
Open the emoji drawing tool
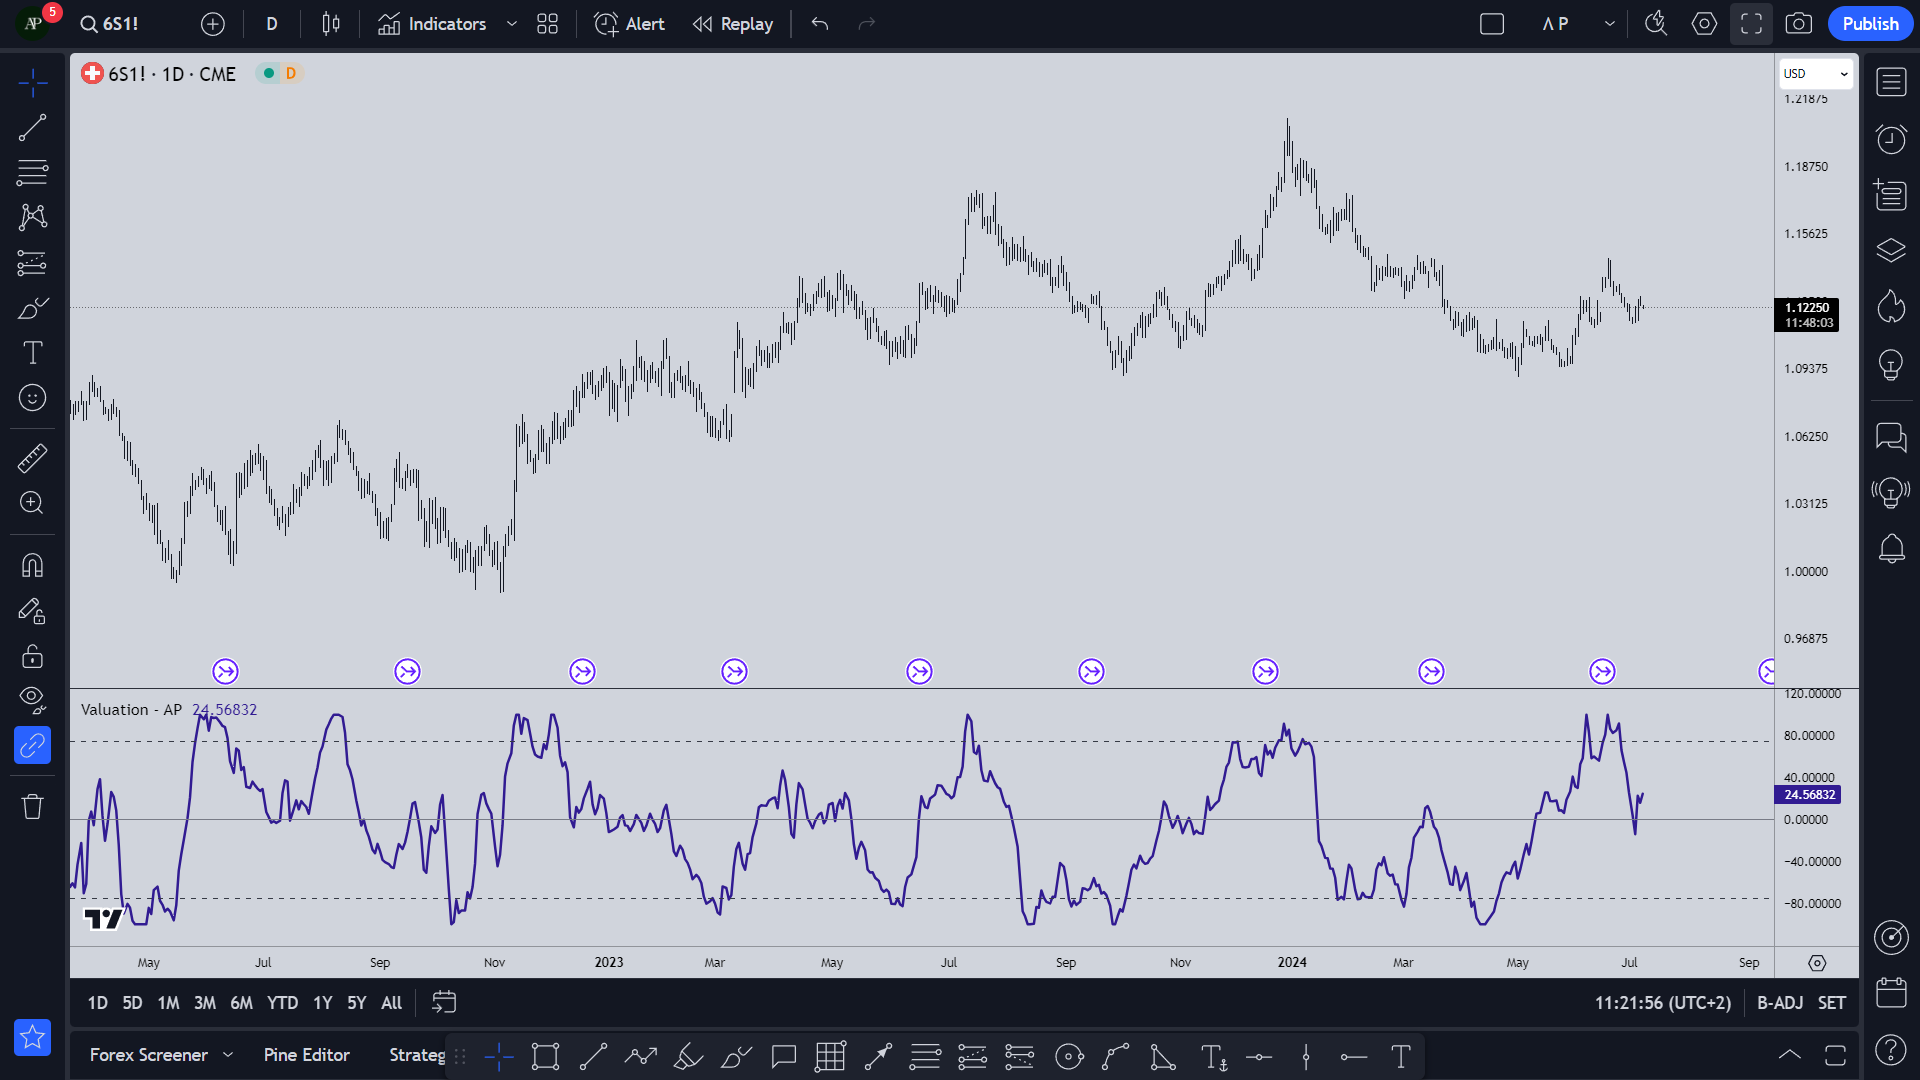(32, 397)
